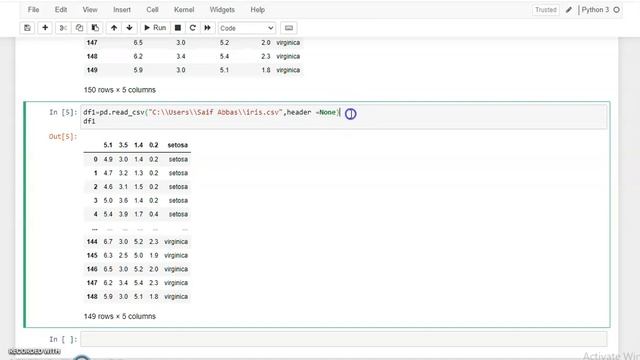Open the View menu

(90, 10)
